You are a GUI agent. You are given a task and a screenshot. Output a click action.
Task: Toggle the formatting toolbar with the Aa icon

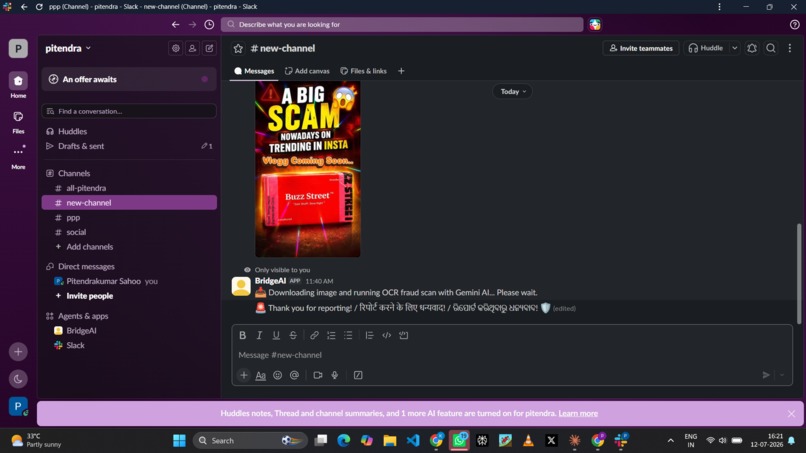pos(261,375)
